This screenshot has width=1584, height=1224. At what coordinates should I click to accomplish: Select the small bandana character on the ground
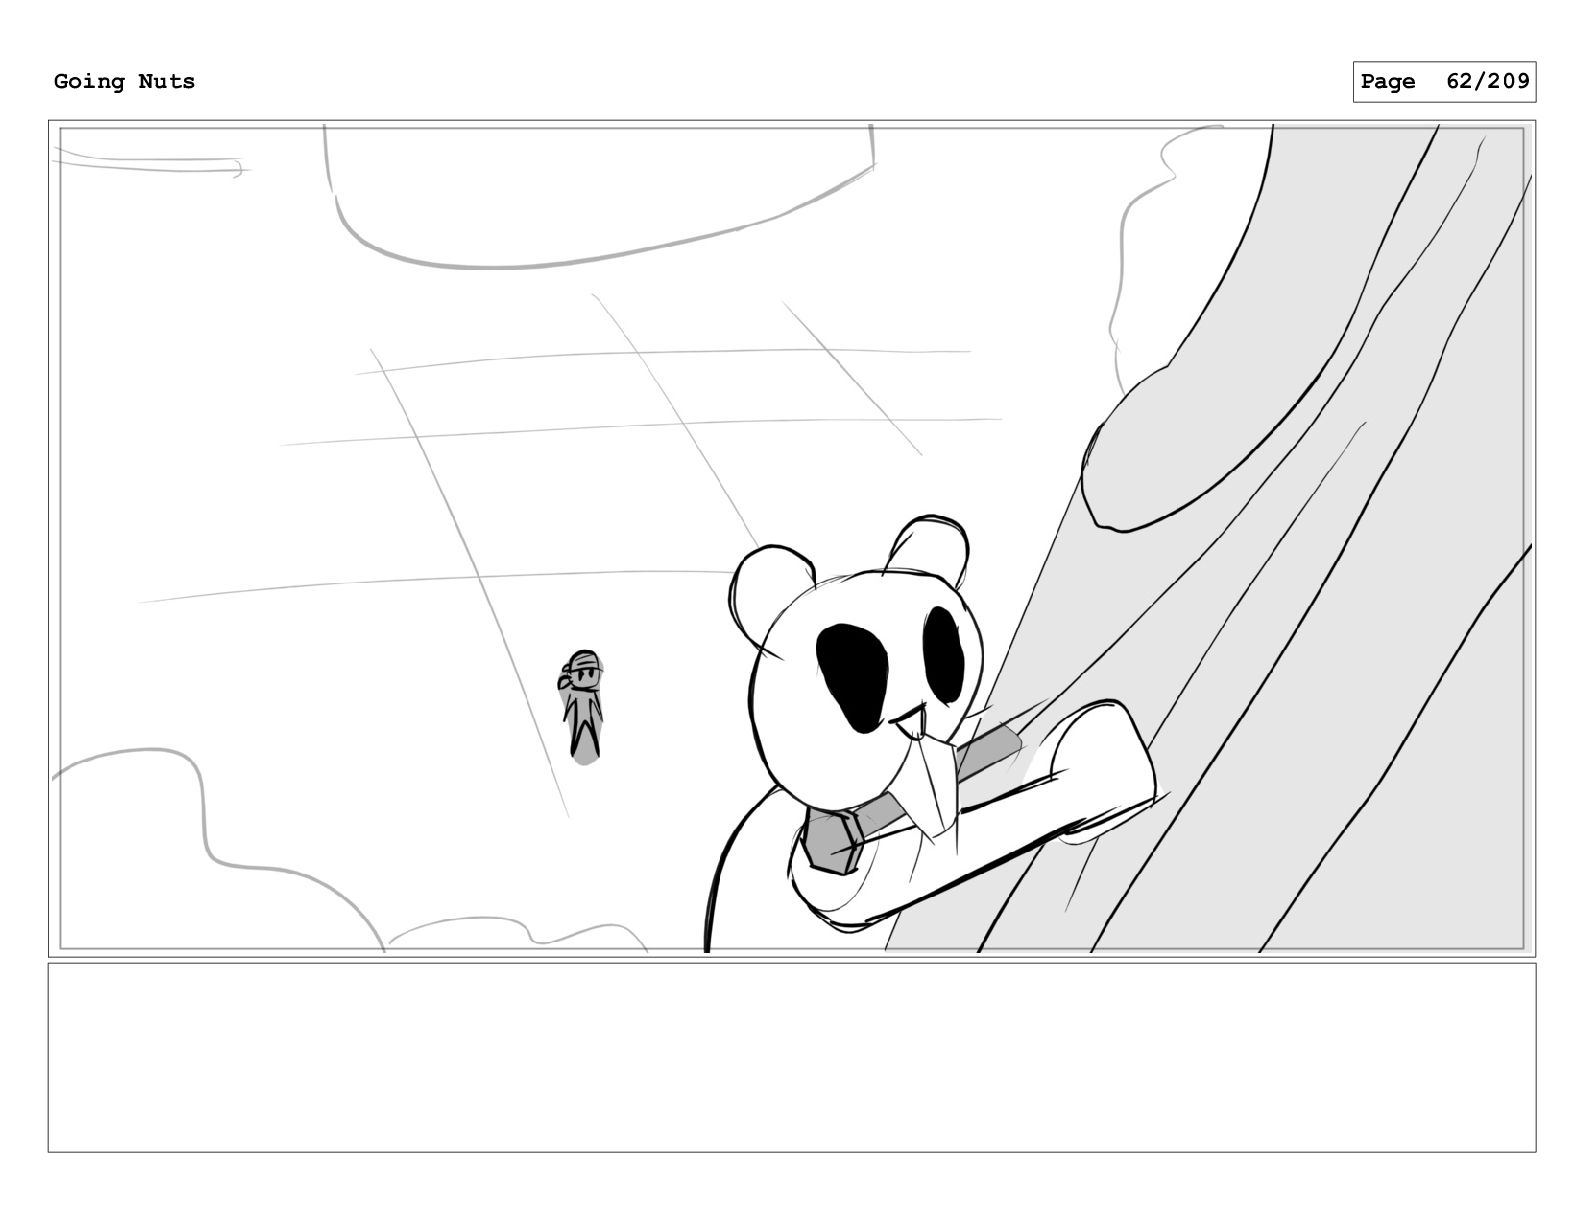[583, 706]
